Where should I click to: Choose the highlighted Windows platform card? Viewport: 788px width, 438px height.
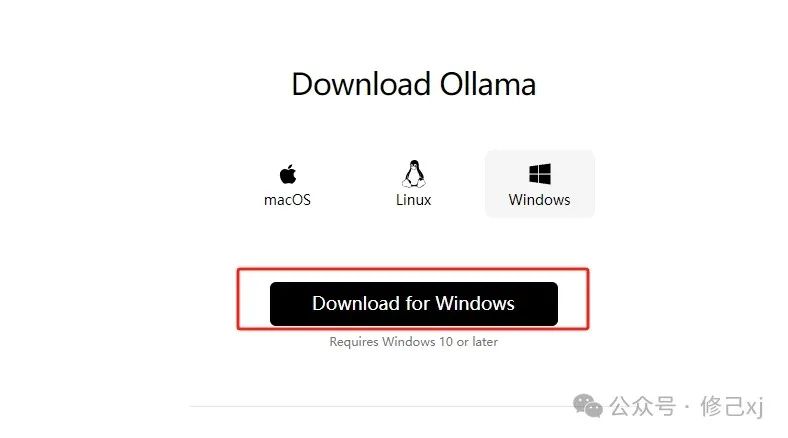pyautogui.click(x=540, y=184)
